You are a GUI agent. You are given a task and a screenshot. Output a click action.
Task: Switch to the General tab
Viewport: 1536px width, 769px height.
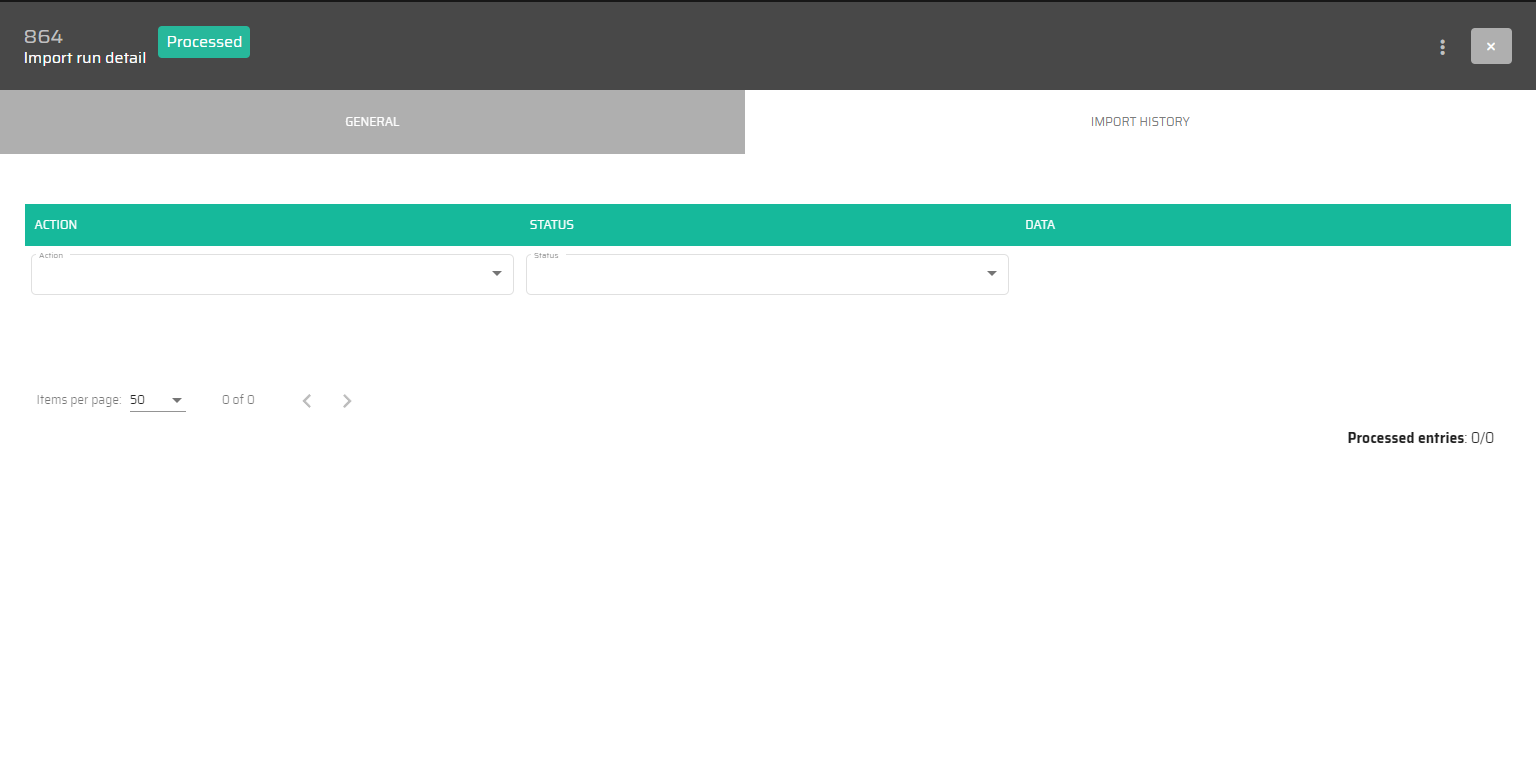pos(372,122)
